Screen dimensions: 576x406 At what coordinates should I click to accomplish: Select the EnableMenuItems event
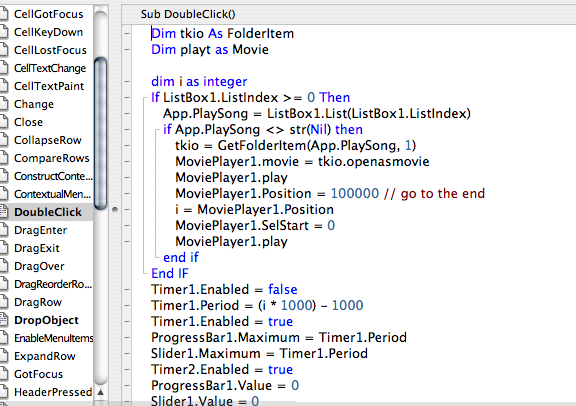(x=54, y=338)
